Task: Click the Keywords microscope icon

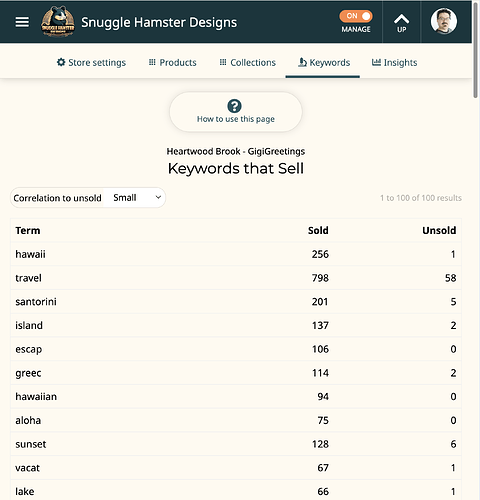Action: (x=302, y=62)
